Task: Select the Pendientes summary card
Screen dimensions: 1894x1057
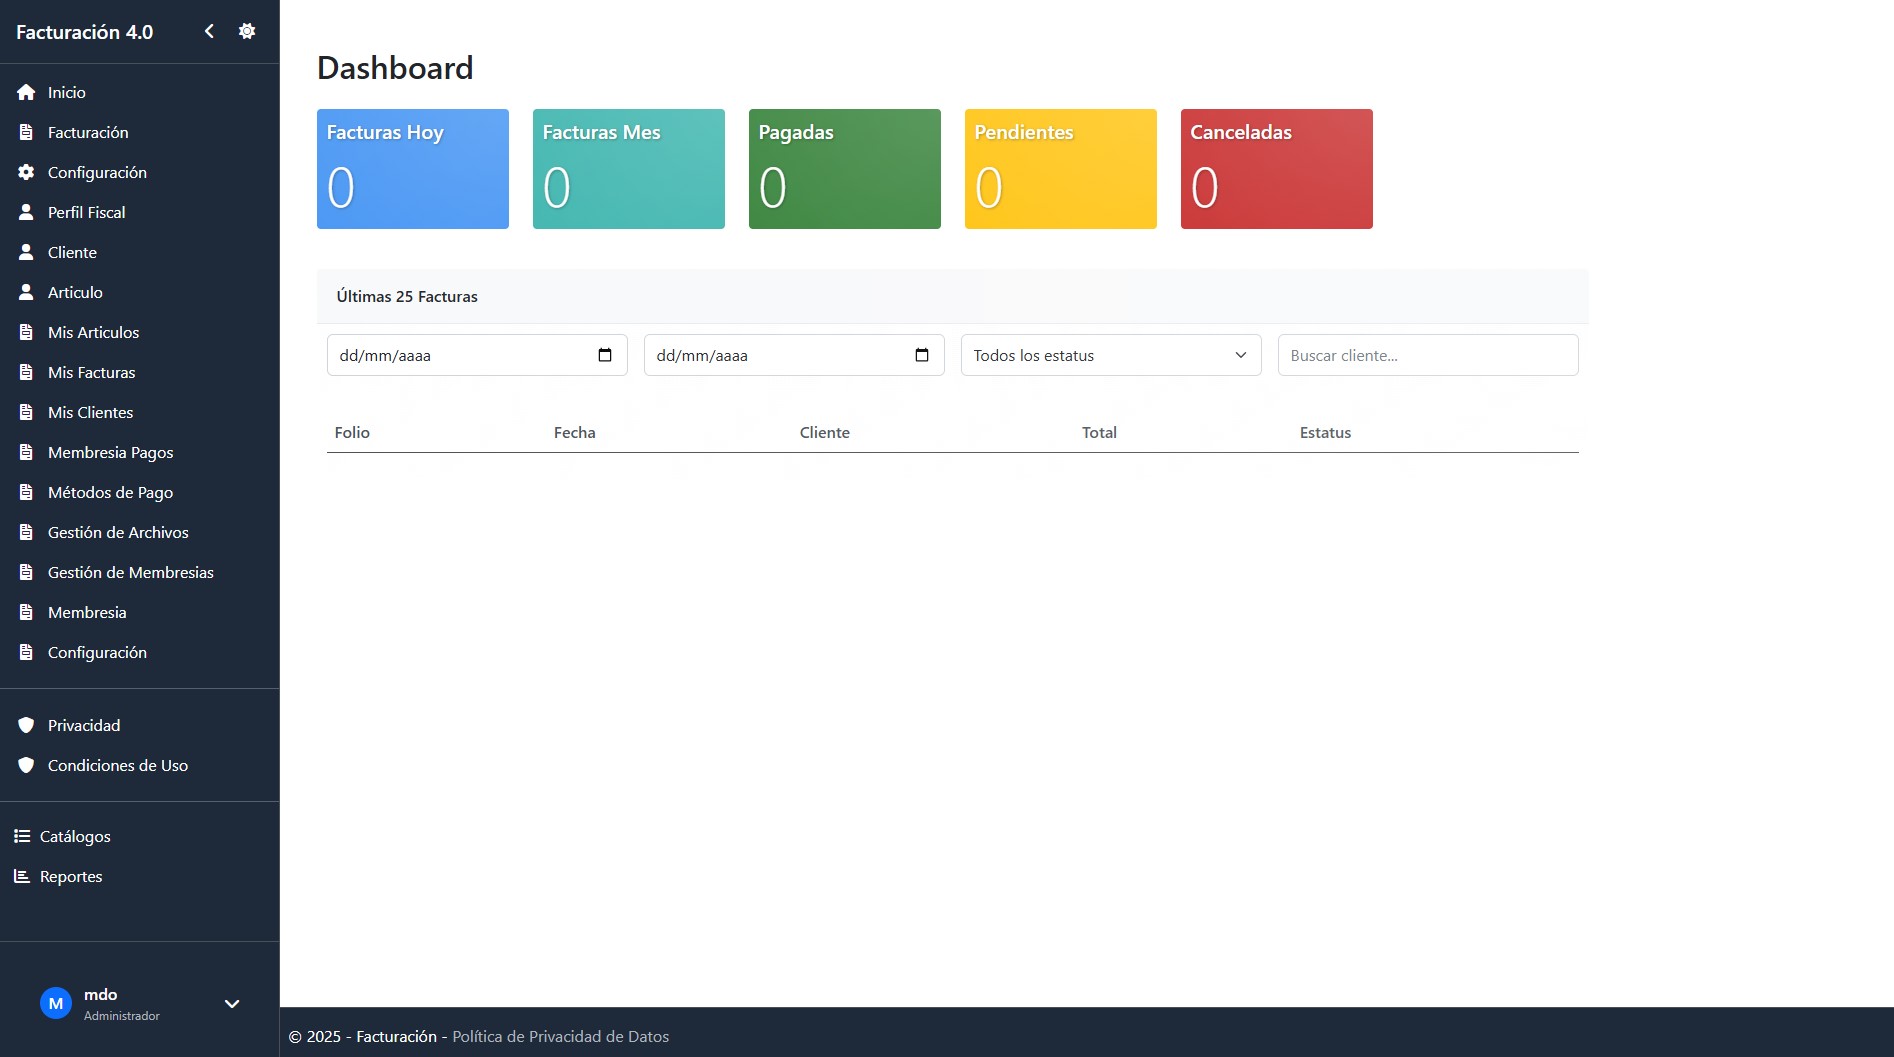Action: [1059, 168]
